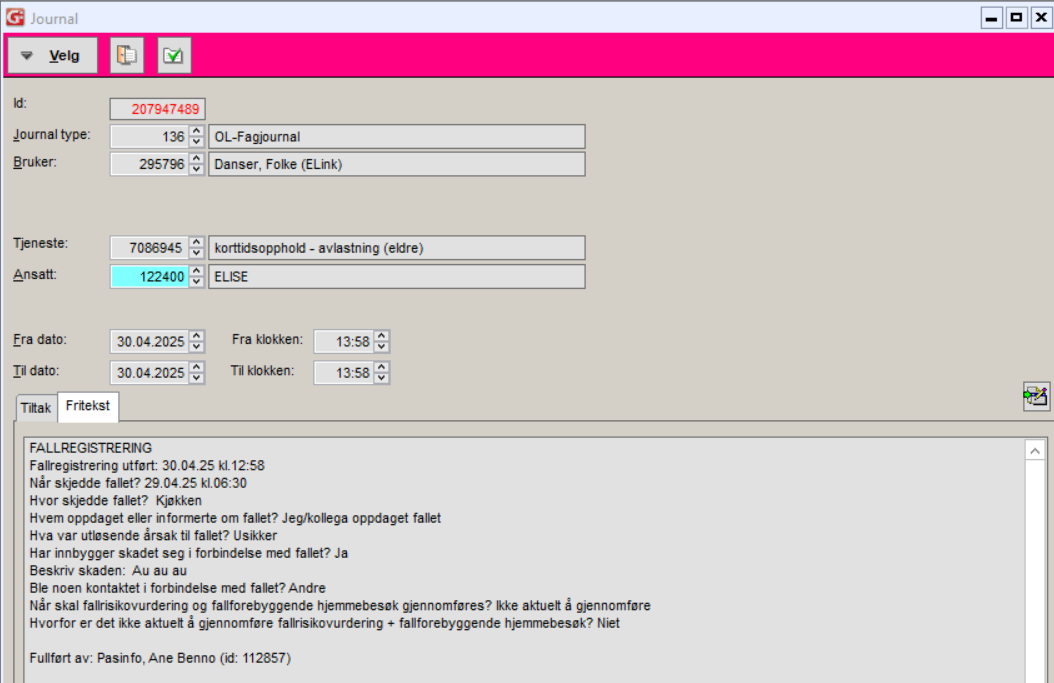Viewport: 1054px width, 683px height.
Task: Adjust the Til klokken time spinner
Action: 381,373
